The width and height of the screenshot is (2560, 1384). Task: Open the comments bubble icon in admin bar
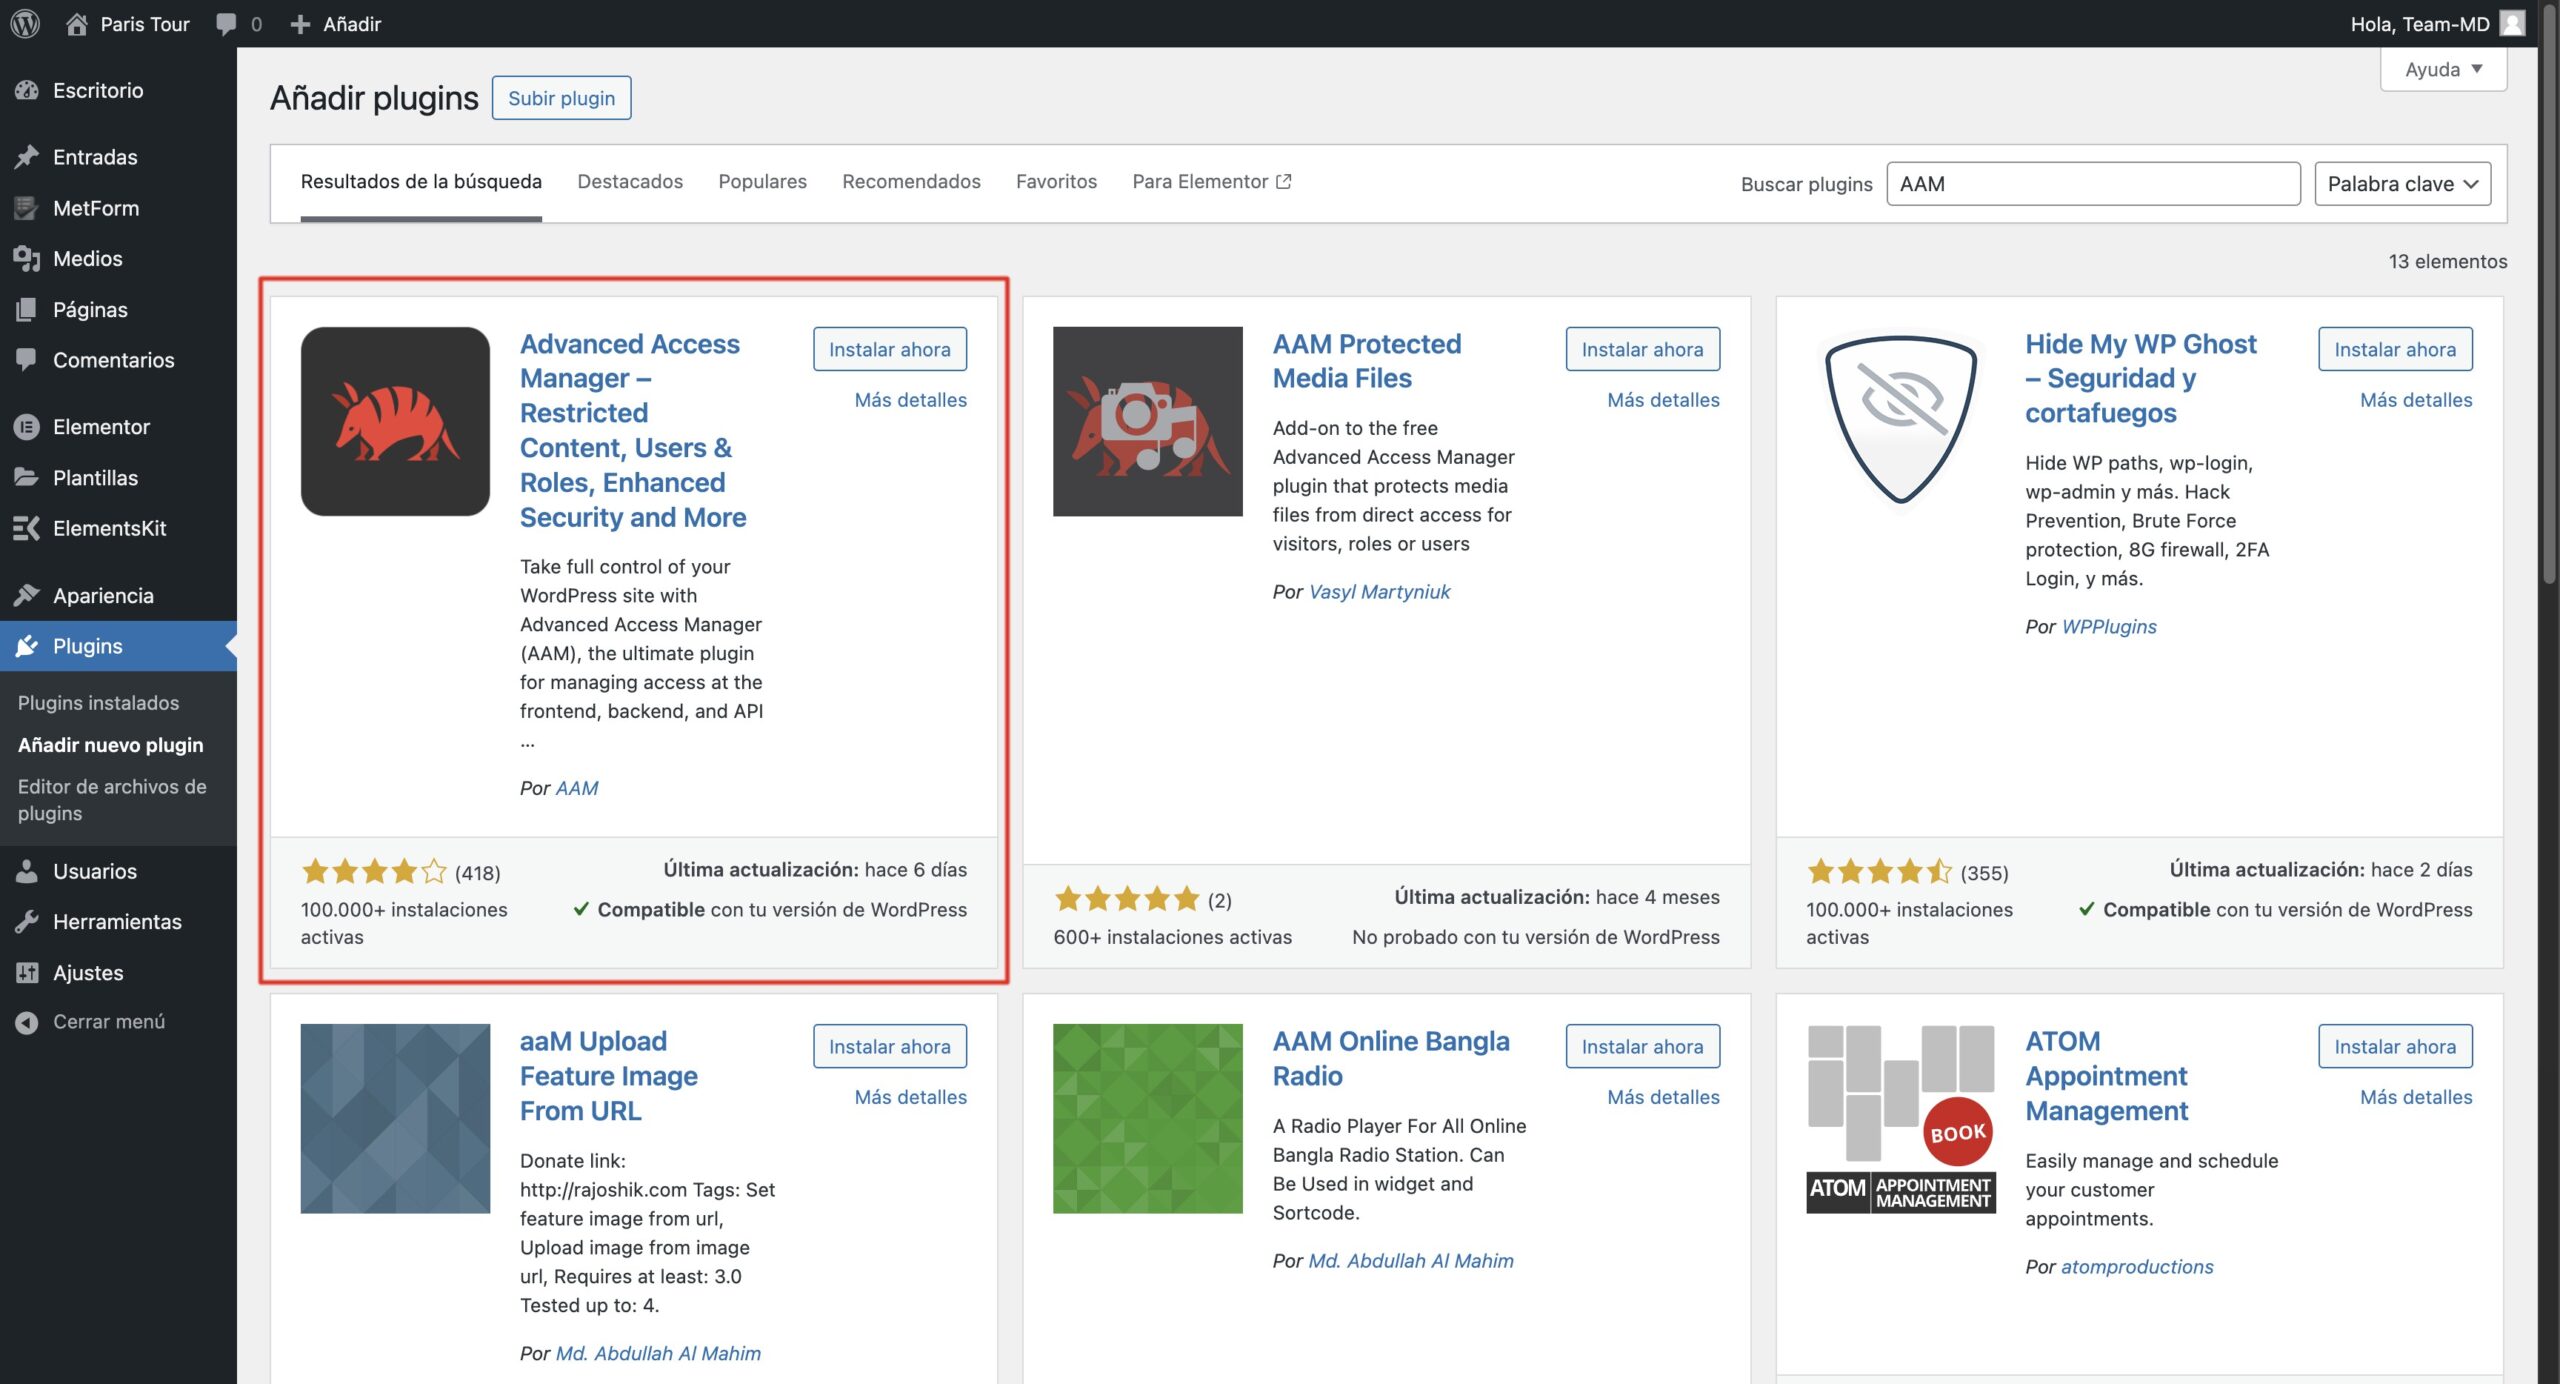tap(227, 23)
